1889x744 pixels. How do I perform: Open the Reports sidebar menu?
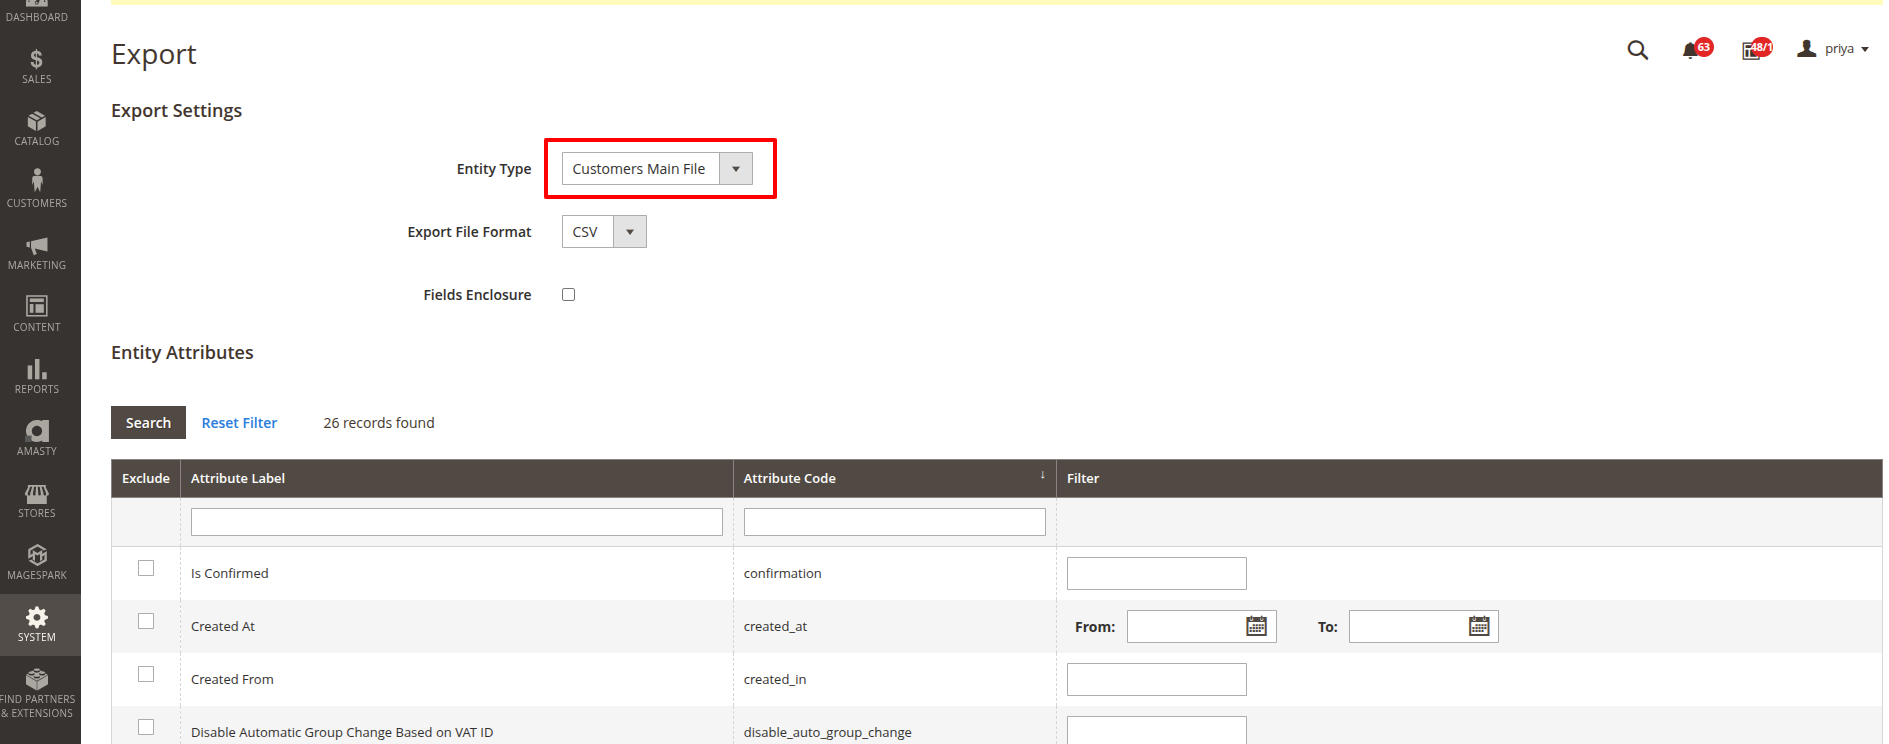(37, 376)
